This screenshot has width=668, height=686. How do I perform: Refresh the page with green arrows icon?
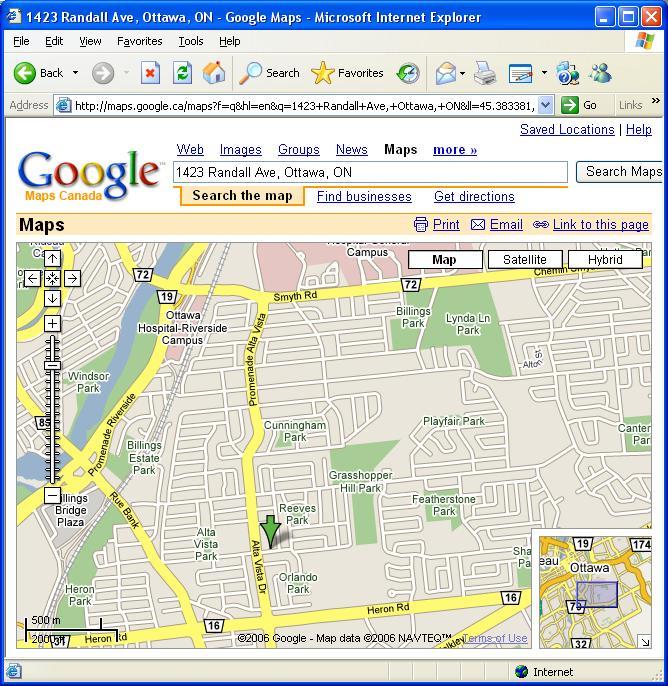182,73
